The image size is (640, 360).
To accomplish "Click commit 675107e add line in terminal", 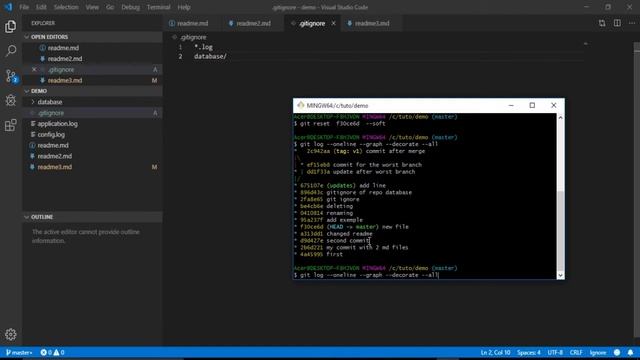I will coord(340,185).
